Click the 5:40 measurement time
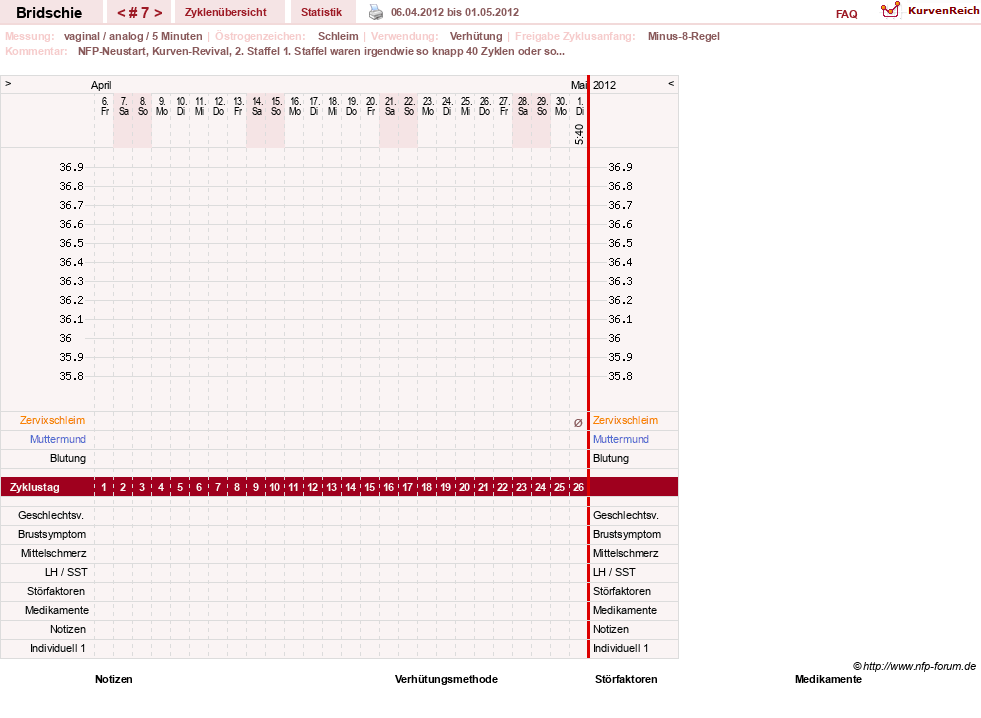This screenshot has height=718, width=981. point(579,134)
